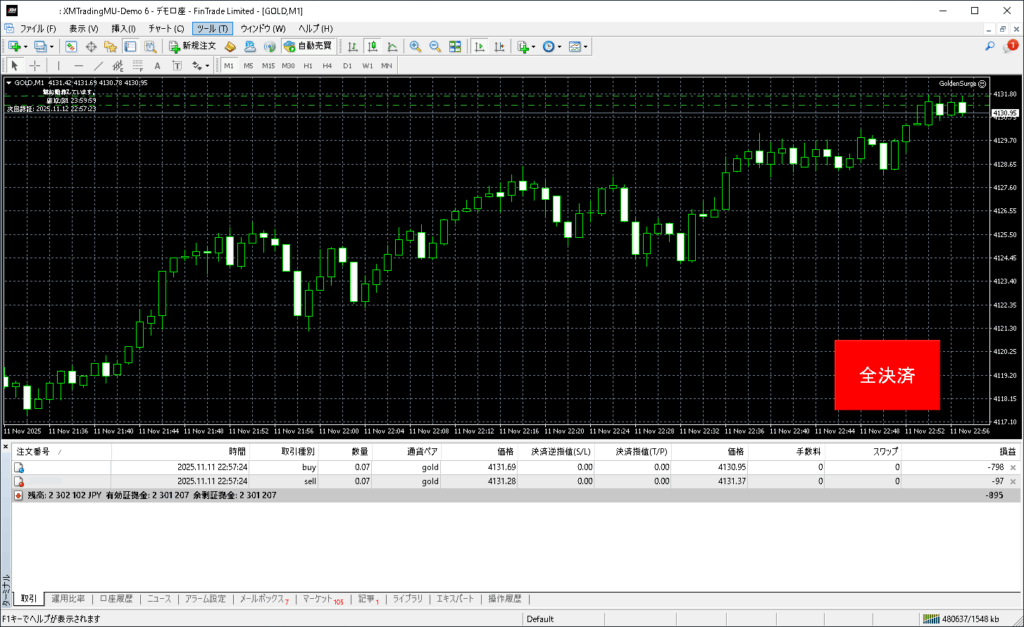Select the vertical line drawing tool
The image size is (1024, 627).
[57, 66]
